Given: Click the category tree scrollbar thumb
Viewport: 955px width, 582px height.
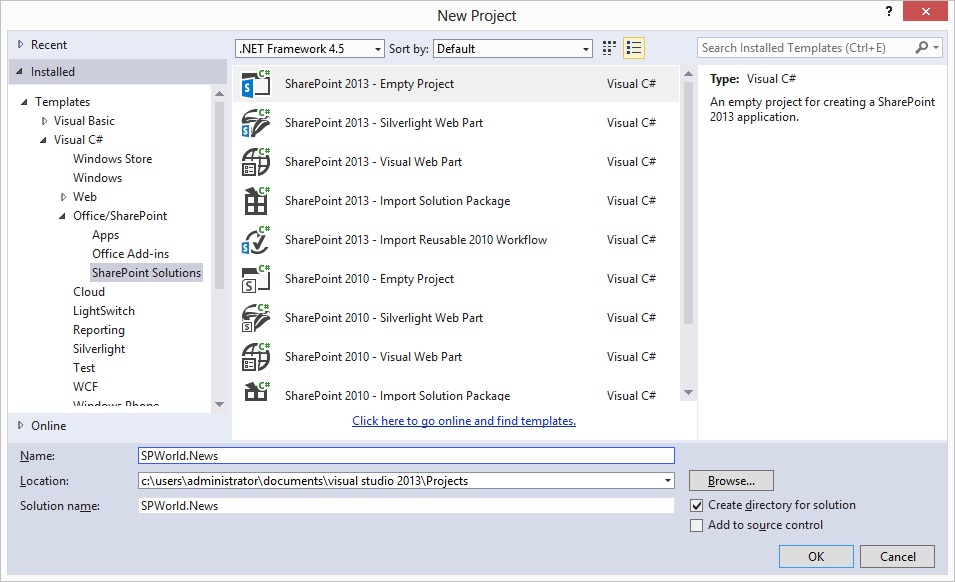Looking at the screenshot, I should (x=219, y=195).
